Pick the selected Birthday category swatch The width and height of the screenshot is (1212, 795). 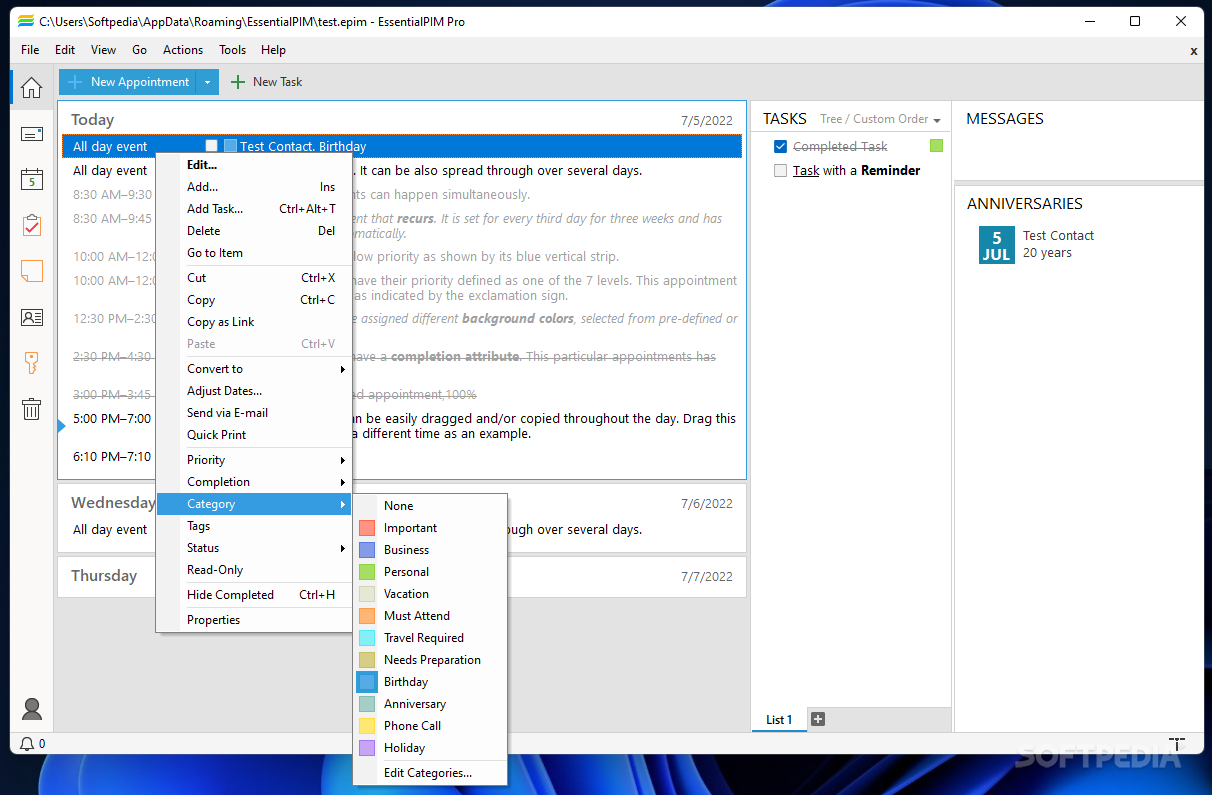(367, 682)
